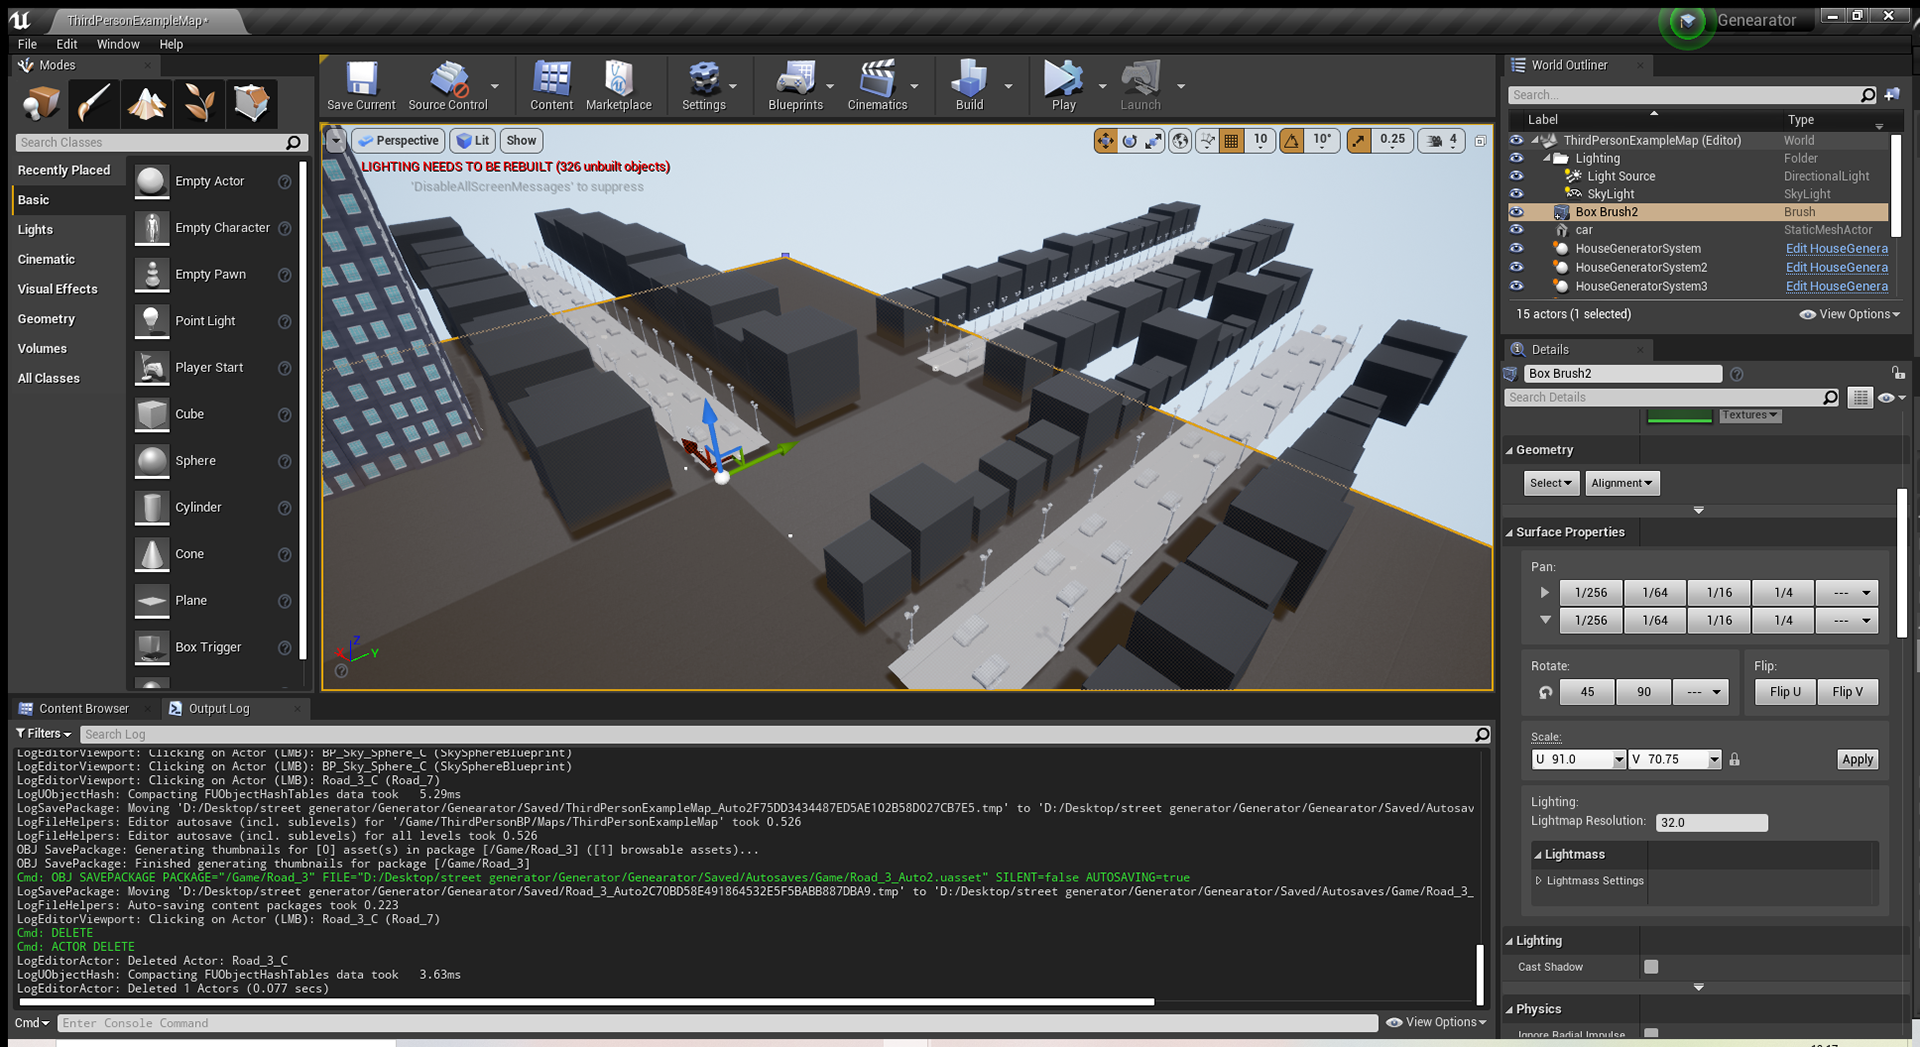Select the Place mode icon
The width and height of the screenshot is (1920, 1047).
pos(41,103)
